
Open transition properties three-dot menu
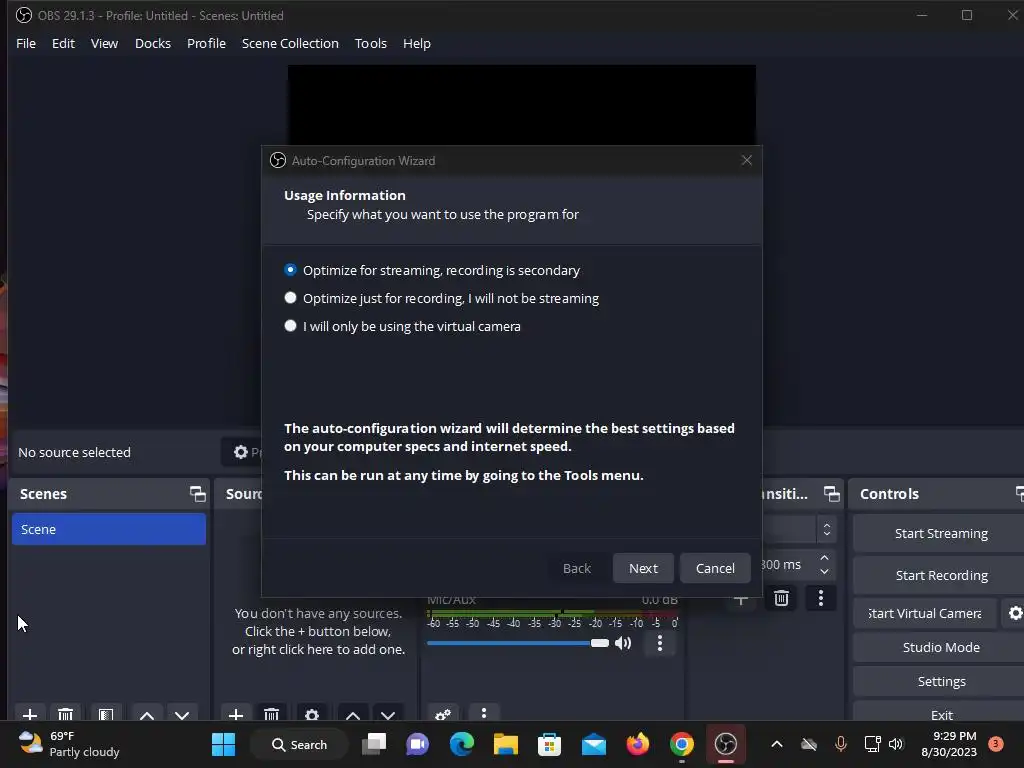821,598
